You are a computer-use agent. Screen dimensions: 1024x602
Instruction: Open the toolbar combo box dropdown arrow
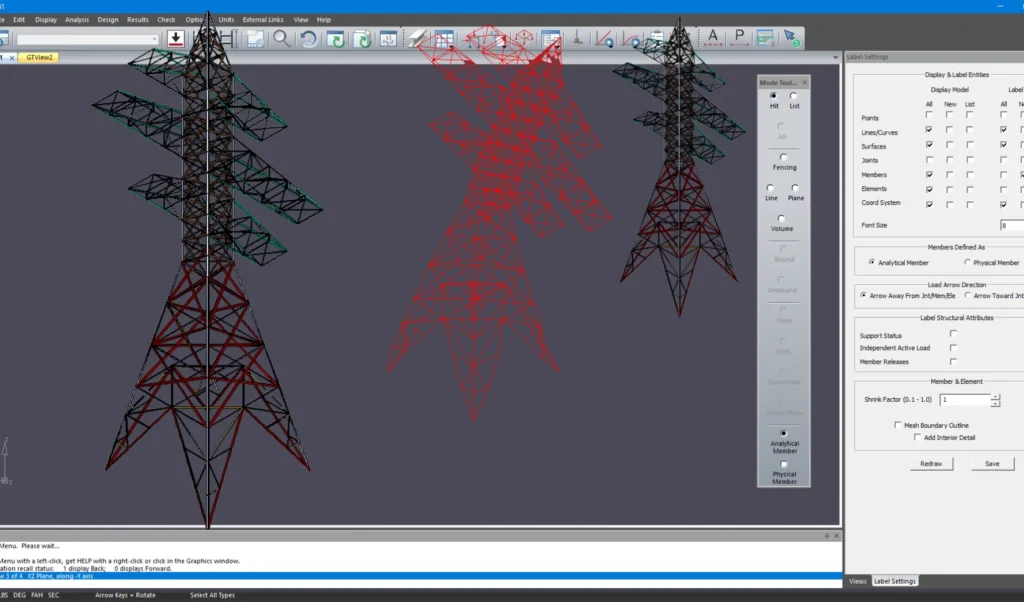pos(155,40)
